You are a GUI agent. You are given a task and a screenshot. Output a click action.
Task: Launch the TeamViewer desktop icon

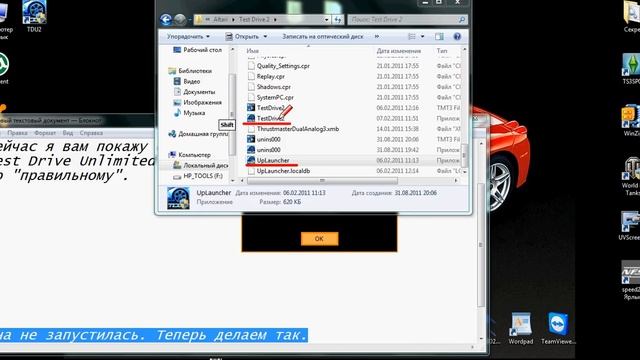[x=558, y=329]
